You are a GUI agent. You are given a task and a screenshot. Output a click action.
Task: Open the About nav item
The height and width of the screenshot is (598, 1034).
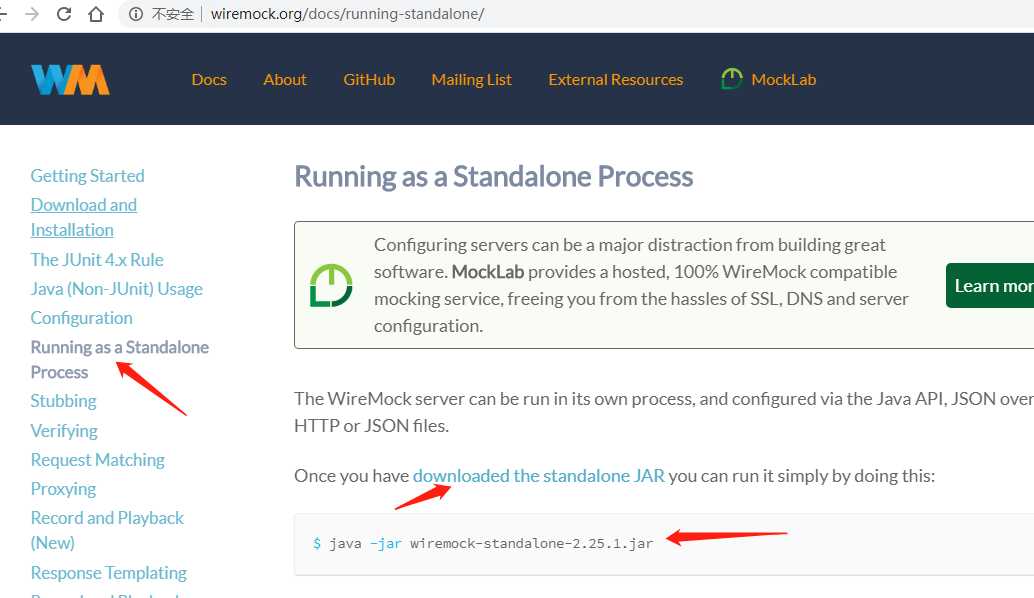pos(285,80)
